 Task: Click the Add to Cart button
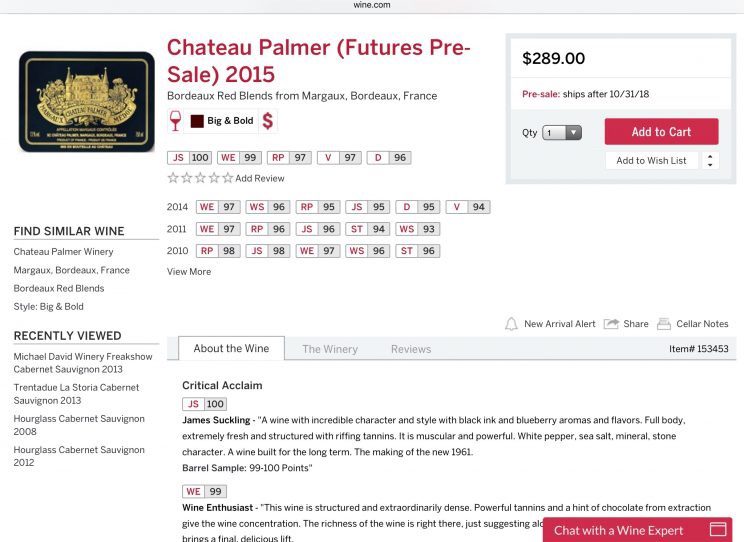661,131
